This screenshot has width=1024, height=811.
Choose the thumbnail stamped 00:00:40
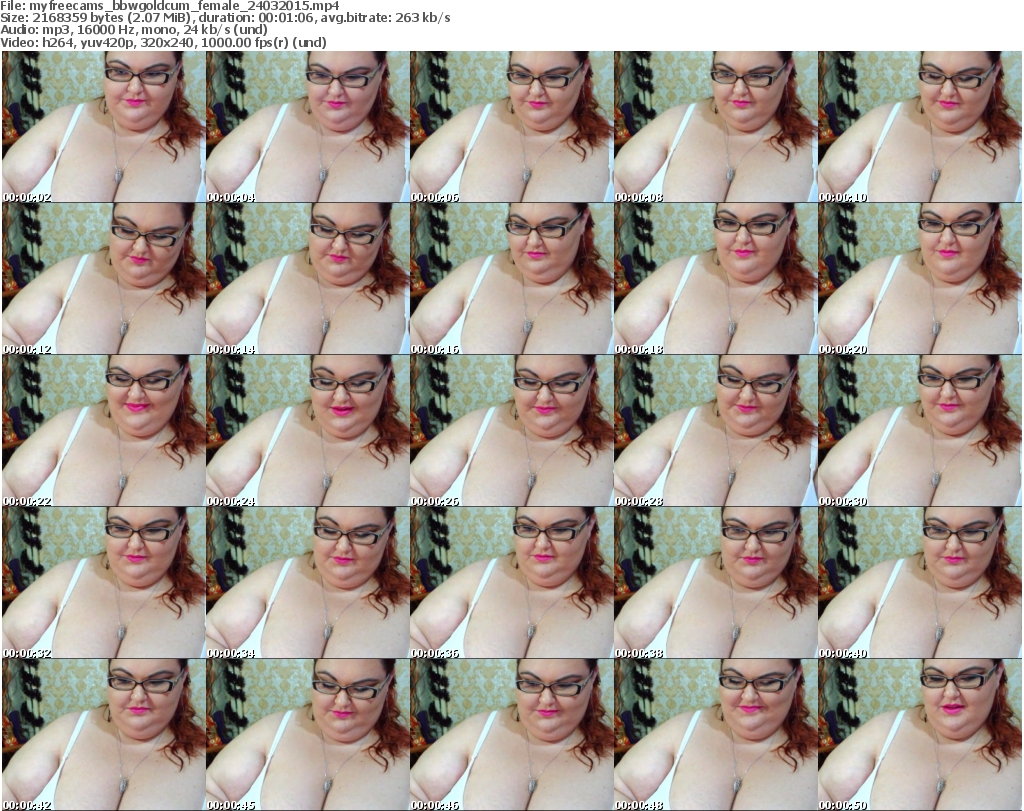pos(920,583)
